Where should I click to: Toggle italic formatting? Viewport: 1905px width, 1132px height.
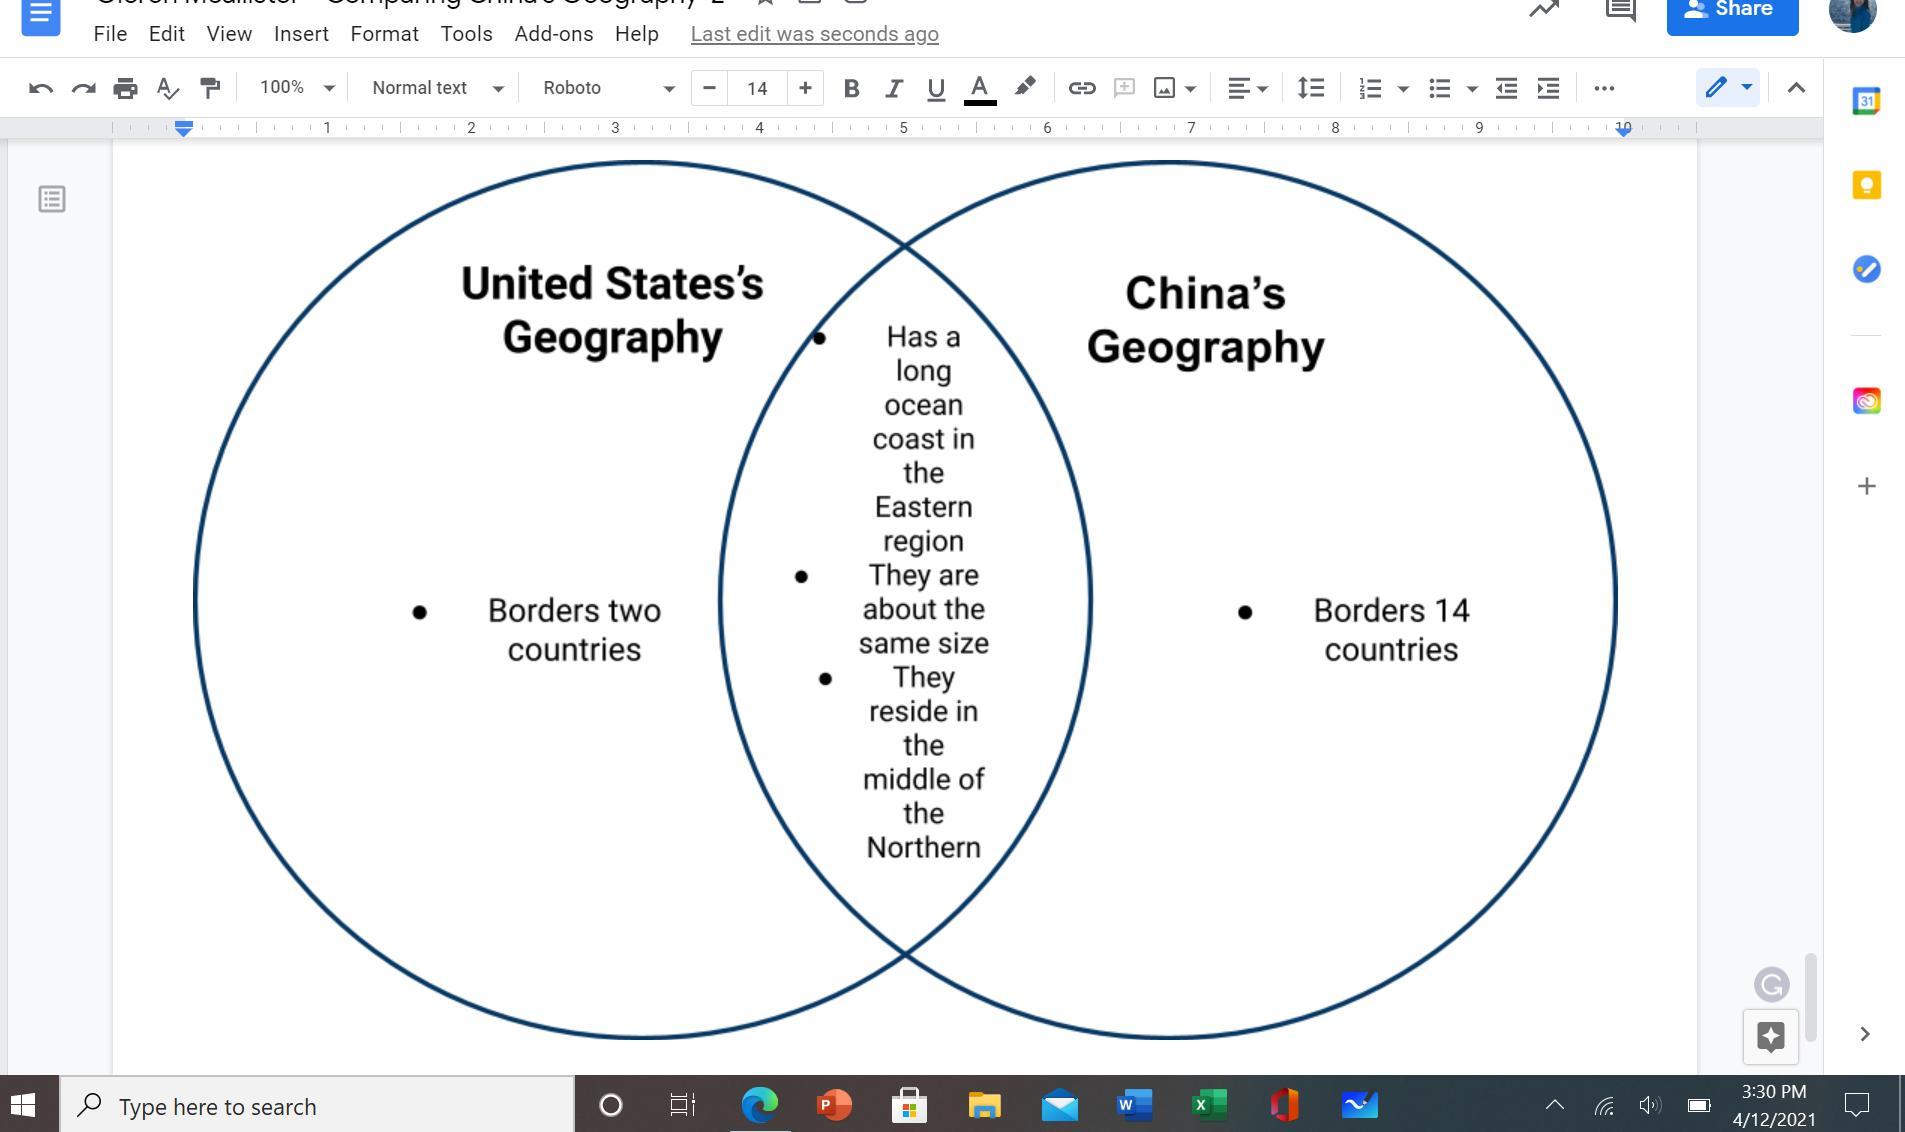click(893, 88)
